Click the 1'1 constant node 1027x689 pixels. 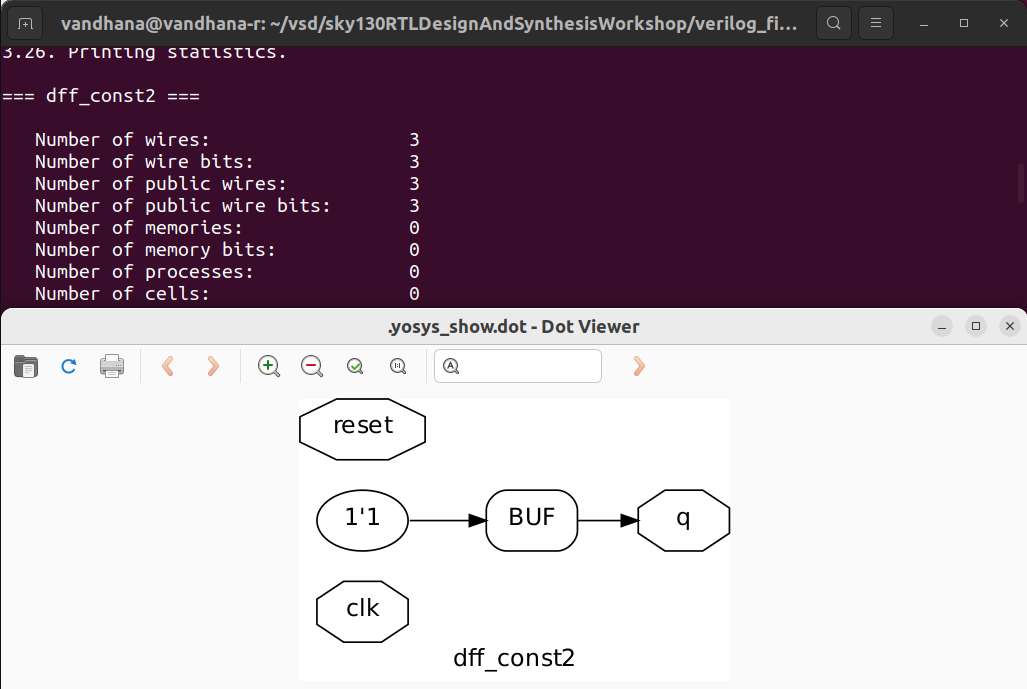coord(362,520)
